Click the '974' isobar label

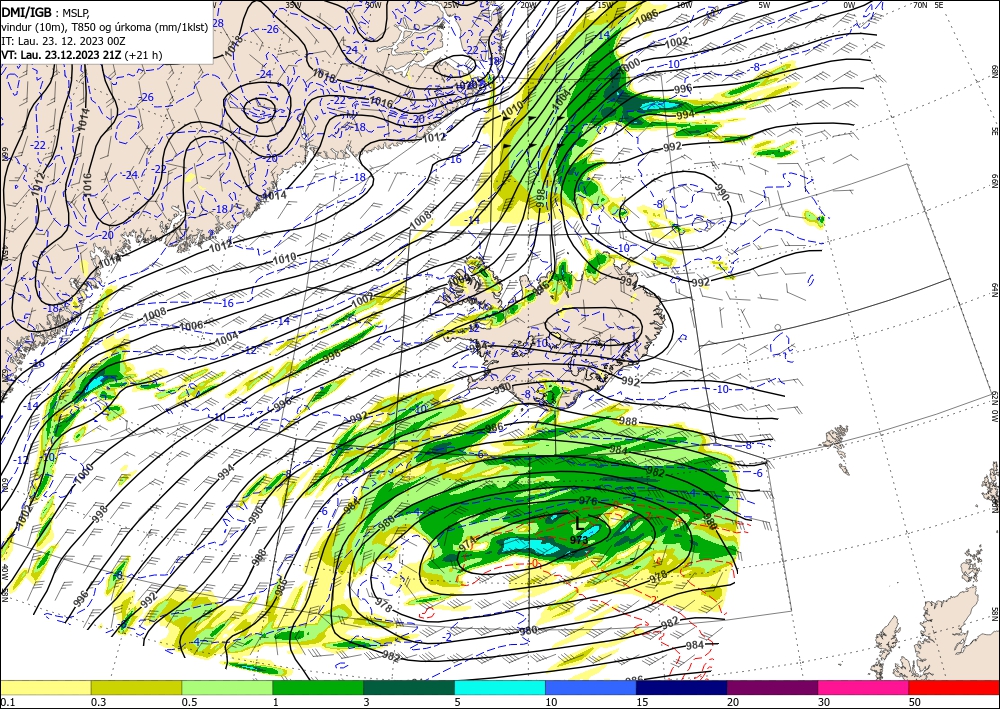click(467, 543)
